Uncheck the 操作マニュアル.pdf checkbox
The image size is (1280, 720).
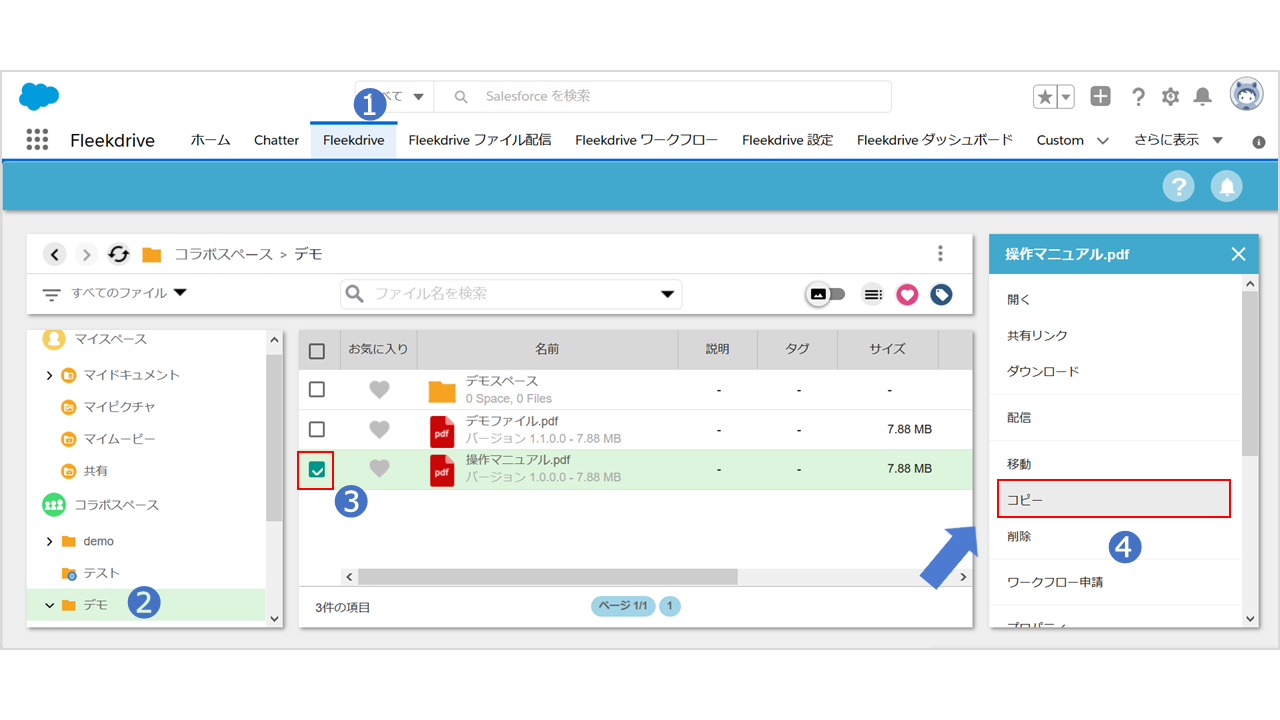pos(317,470)
